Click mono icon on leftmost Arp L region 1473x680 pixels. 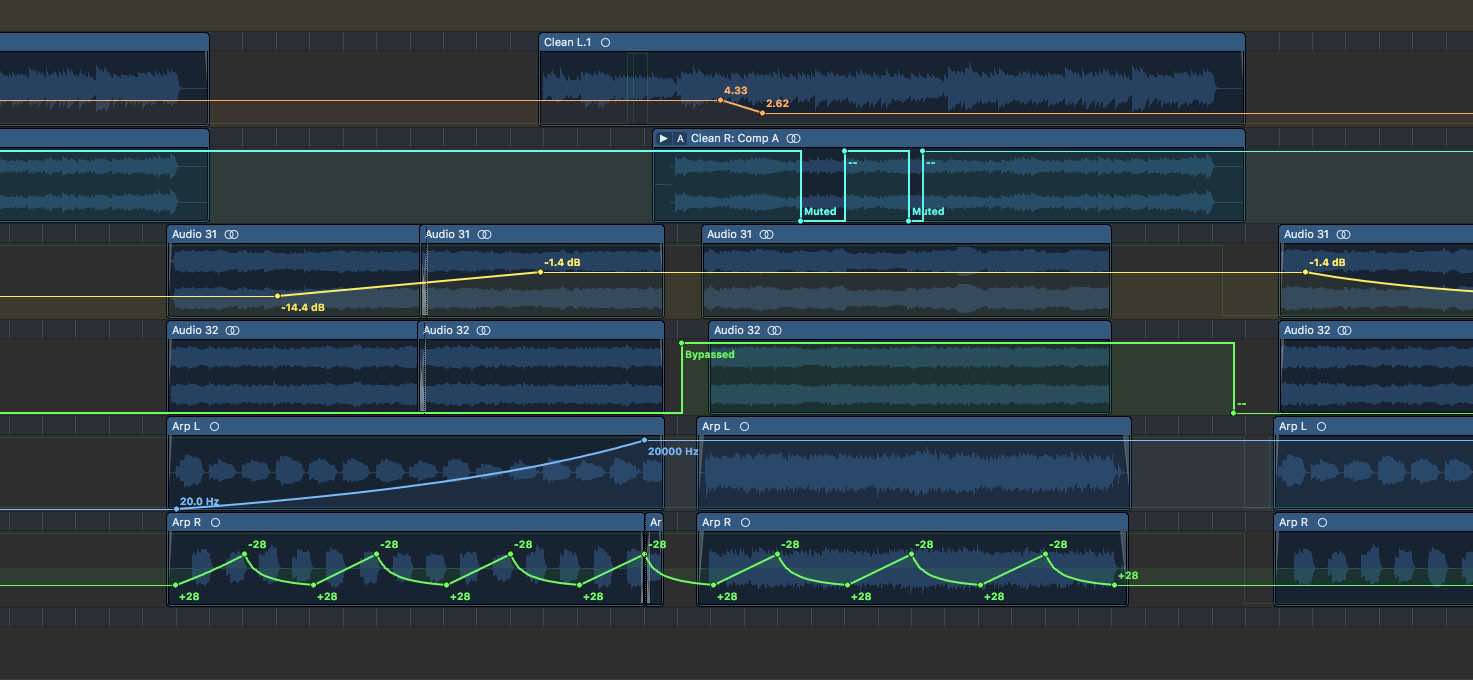[x=215, y=426]
